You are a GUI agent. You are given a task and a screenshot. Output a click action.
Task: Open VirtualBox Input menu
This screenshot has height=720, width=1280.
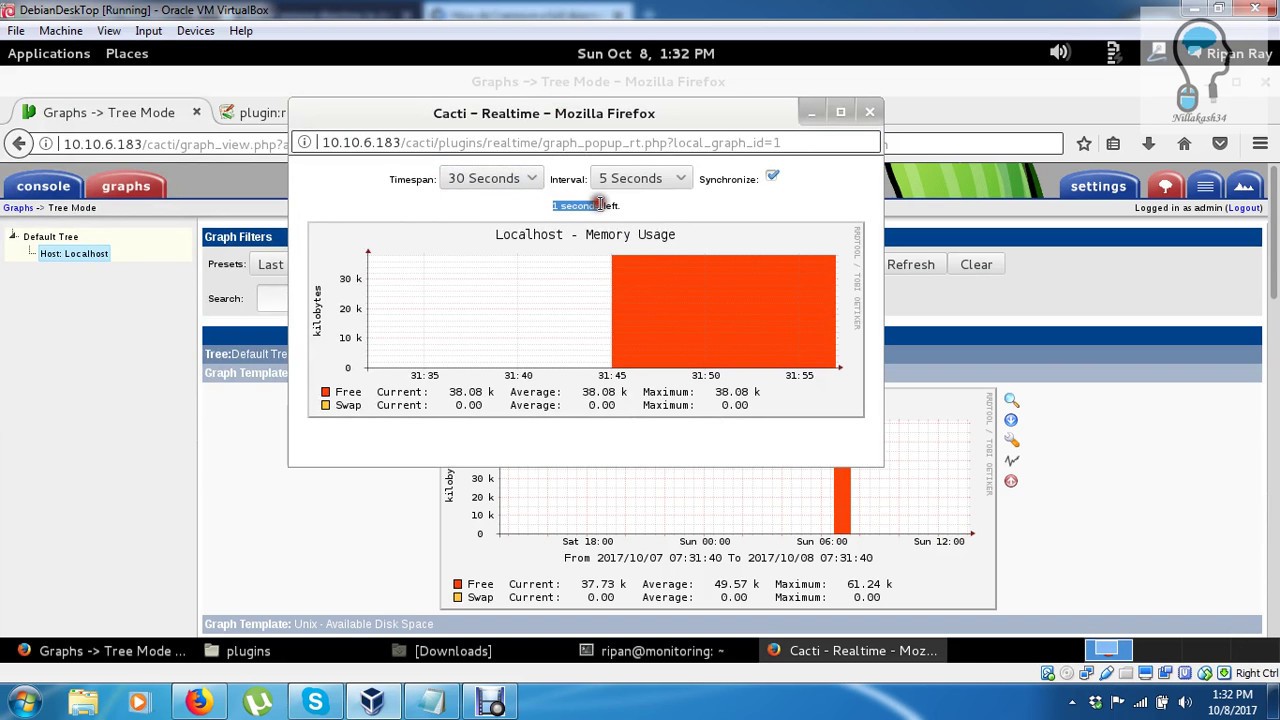[149, 31]
